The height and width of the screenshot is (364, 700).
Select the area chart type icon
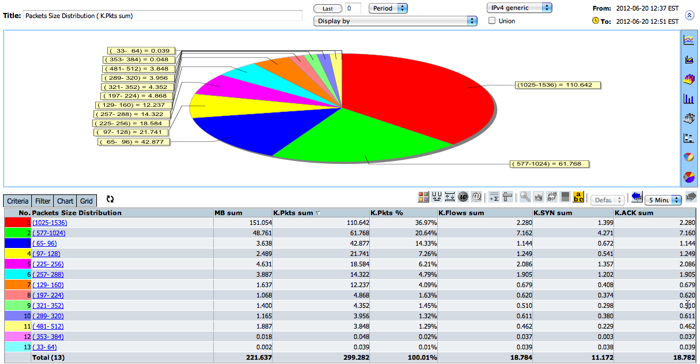pos(689,59)
